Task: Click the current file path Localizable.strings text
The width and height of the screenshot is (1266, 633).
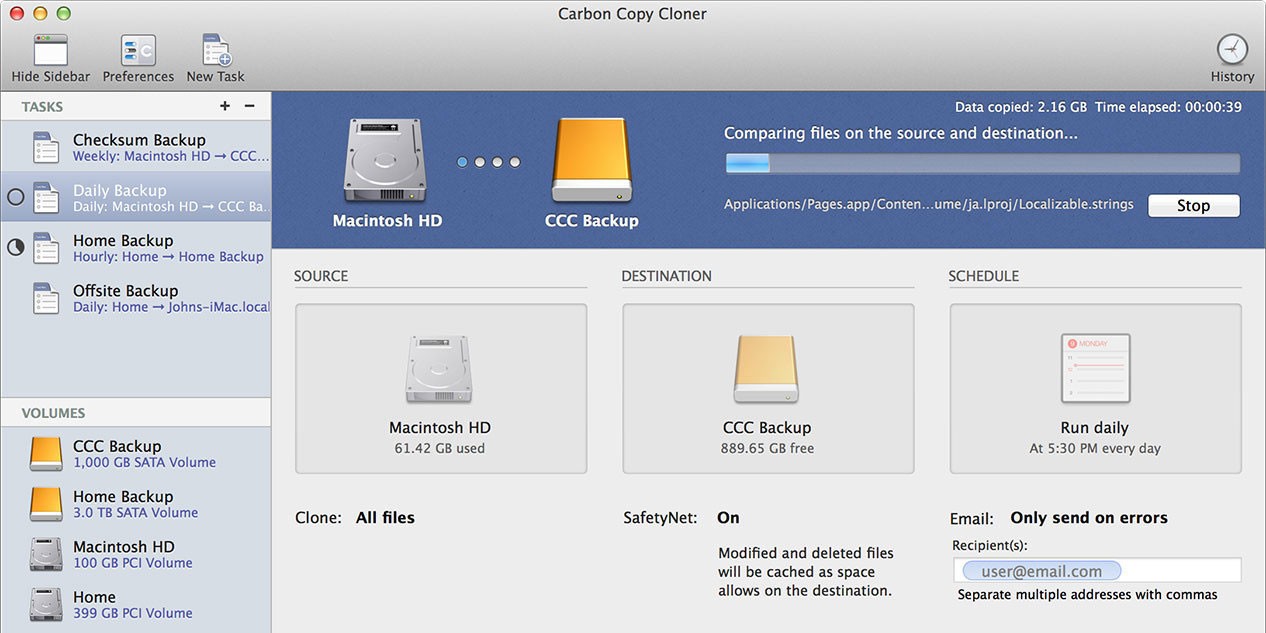Action: [929, 204]
